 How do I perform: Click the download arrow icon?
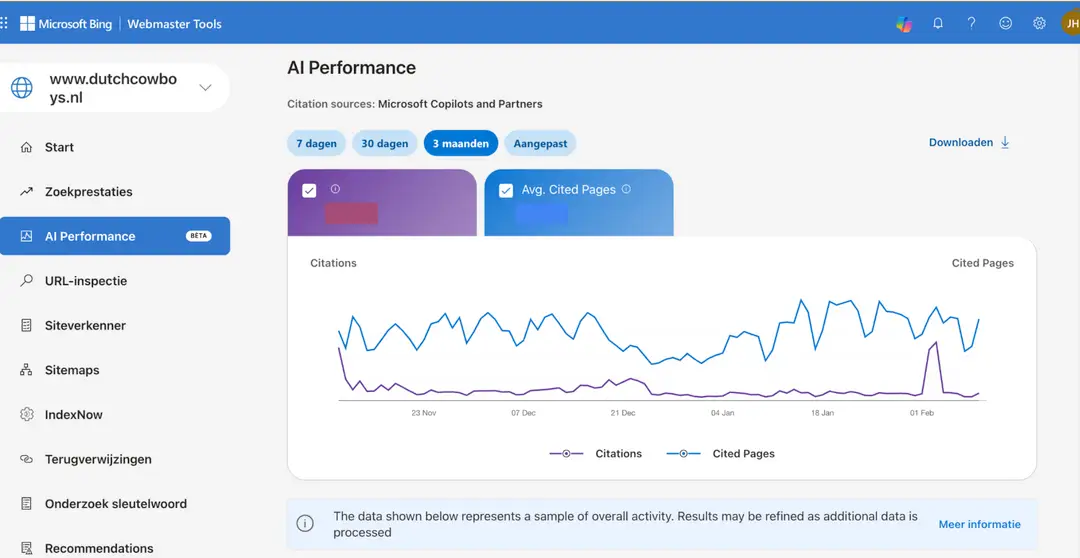coord(1005,143)
